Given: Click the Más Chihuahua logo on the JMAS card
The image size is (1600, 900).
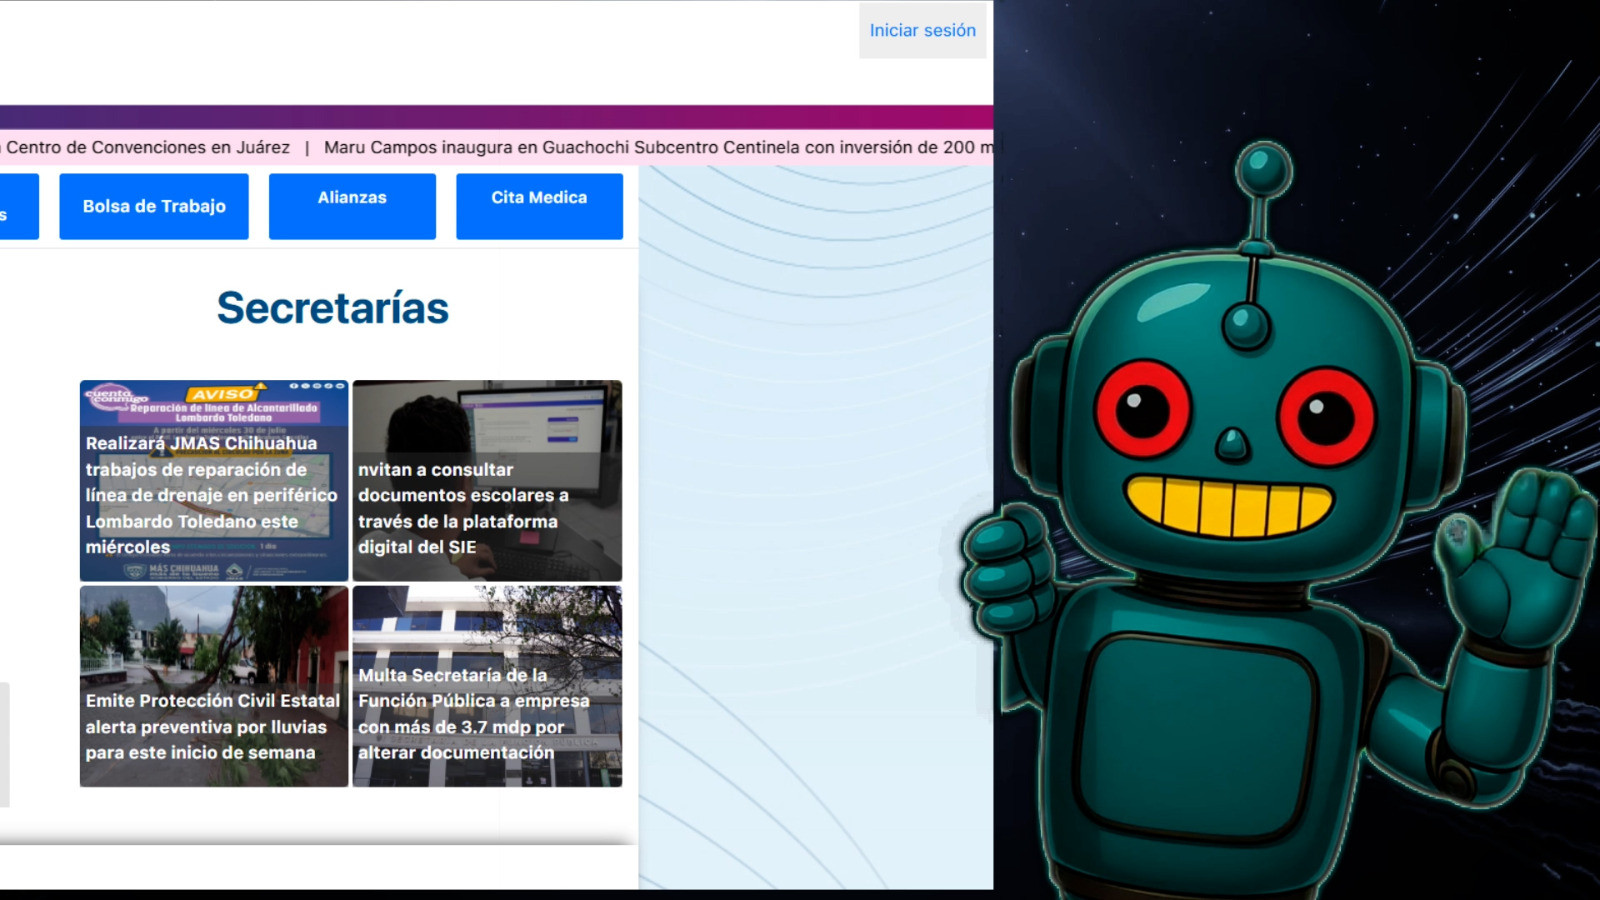Looking at the screenshot, I should (x=182, y=570).
